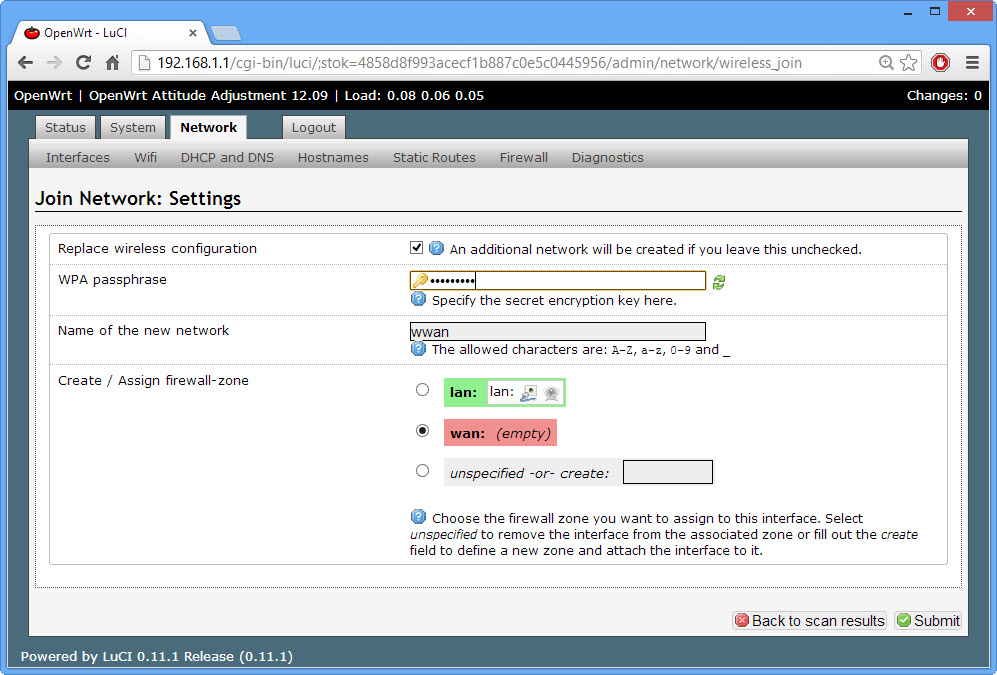Click Powered by LuCI footer link

pos(156,656)
